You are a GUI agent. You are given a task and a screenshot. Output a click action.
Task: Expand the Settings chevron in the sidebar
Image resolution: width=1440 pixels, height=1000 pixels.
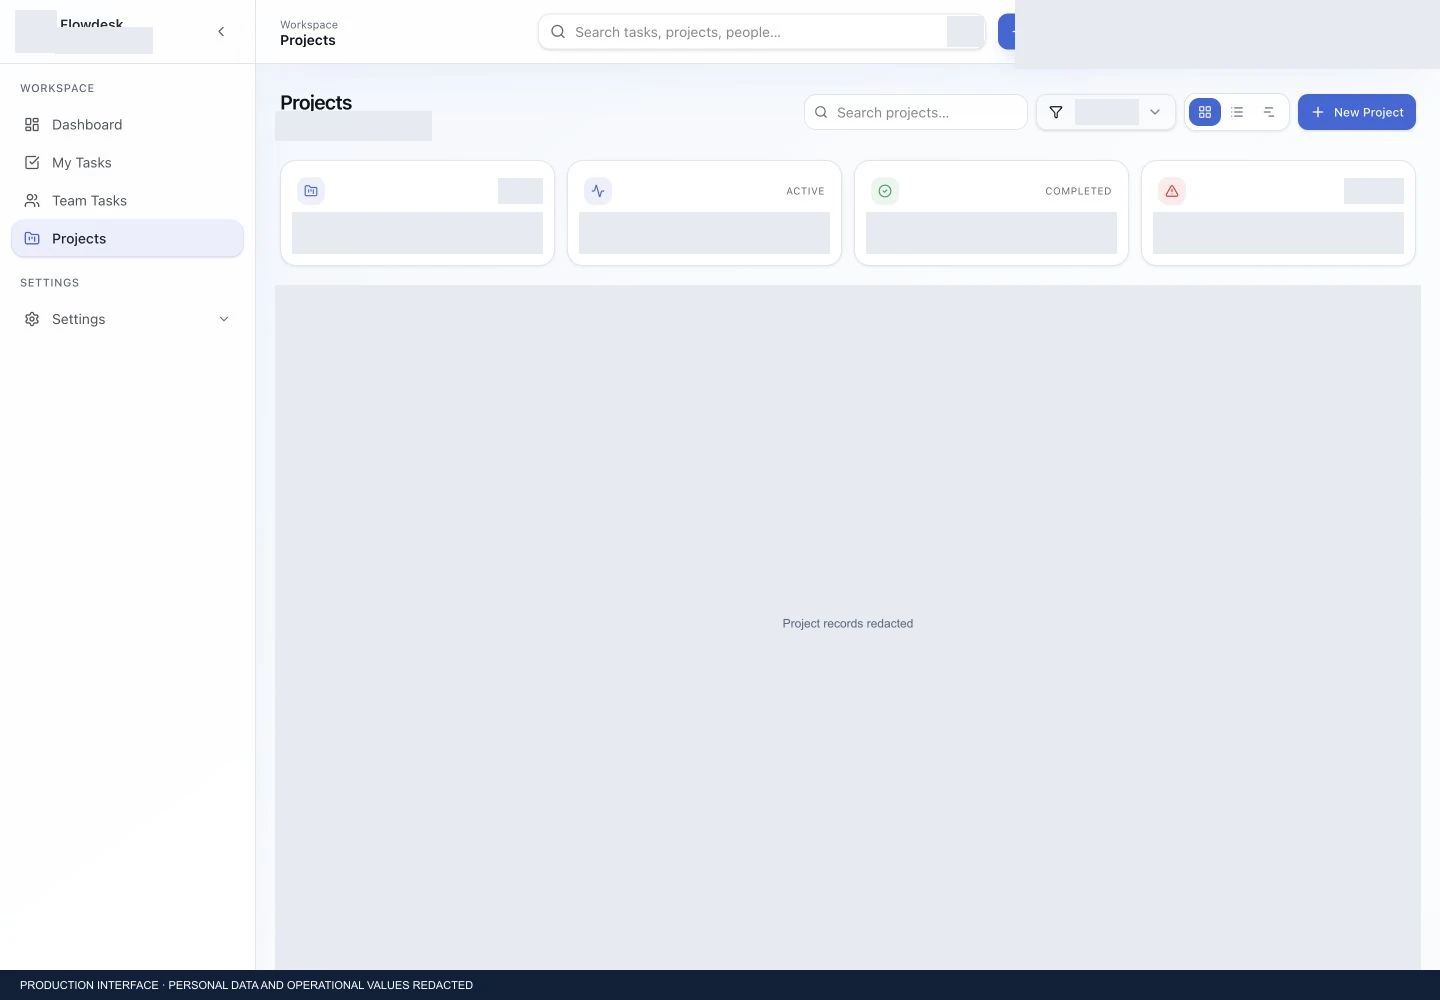coord(224,319)
